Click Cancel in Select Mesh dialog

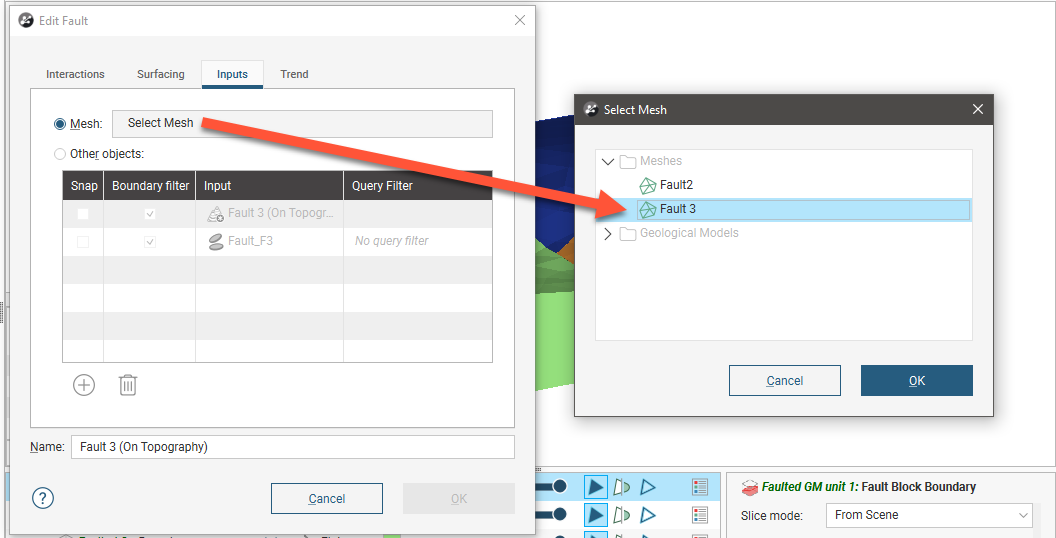(x=785, y=380)
